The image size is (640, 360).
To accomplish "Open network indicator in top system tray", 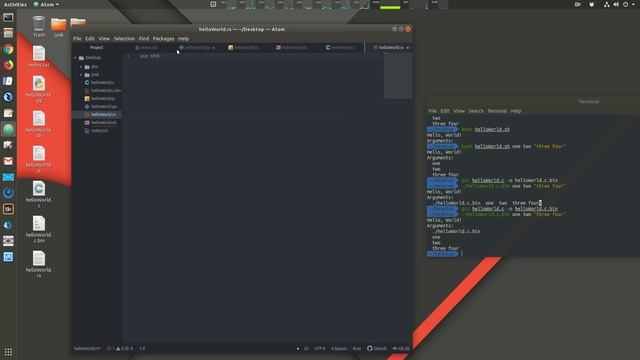I will (607, 4).
